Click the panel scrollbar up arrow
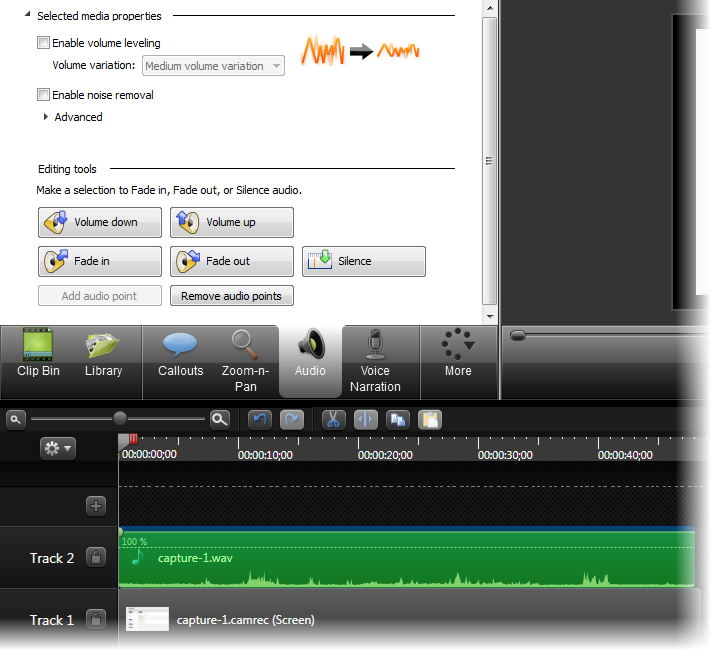This screenshot has width=711, height=650. (x=490, y=8)
